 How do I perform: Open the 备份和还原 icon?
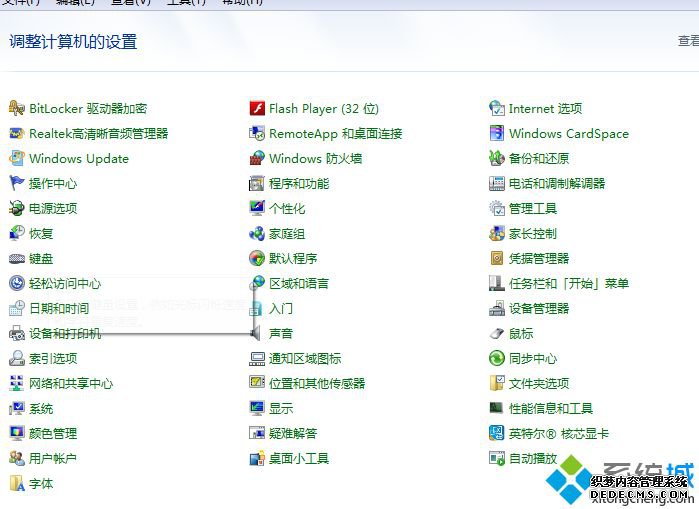click(497, 158)
